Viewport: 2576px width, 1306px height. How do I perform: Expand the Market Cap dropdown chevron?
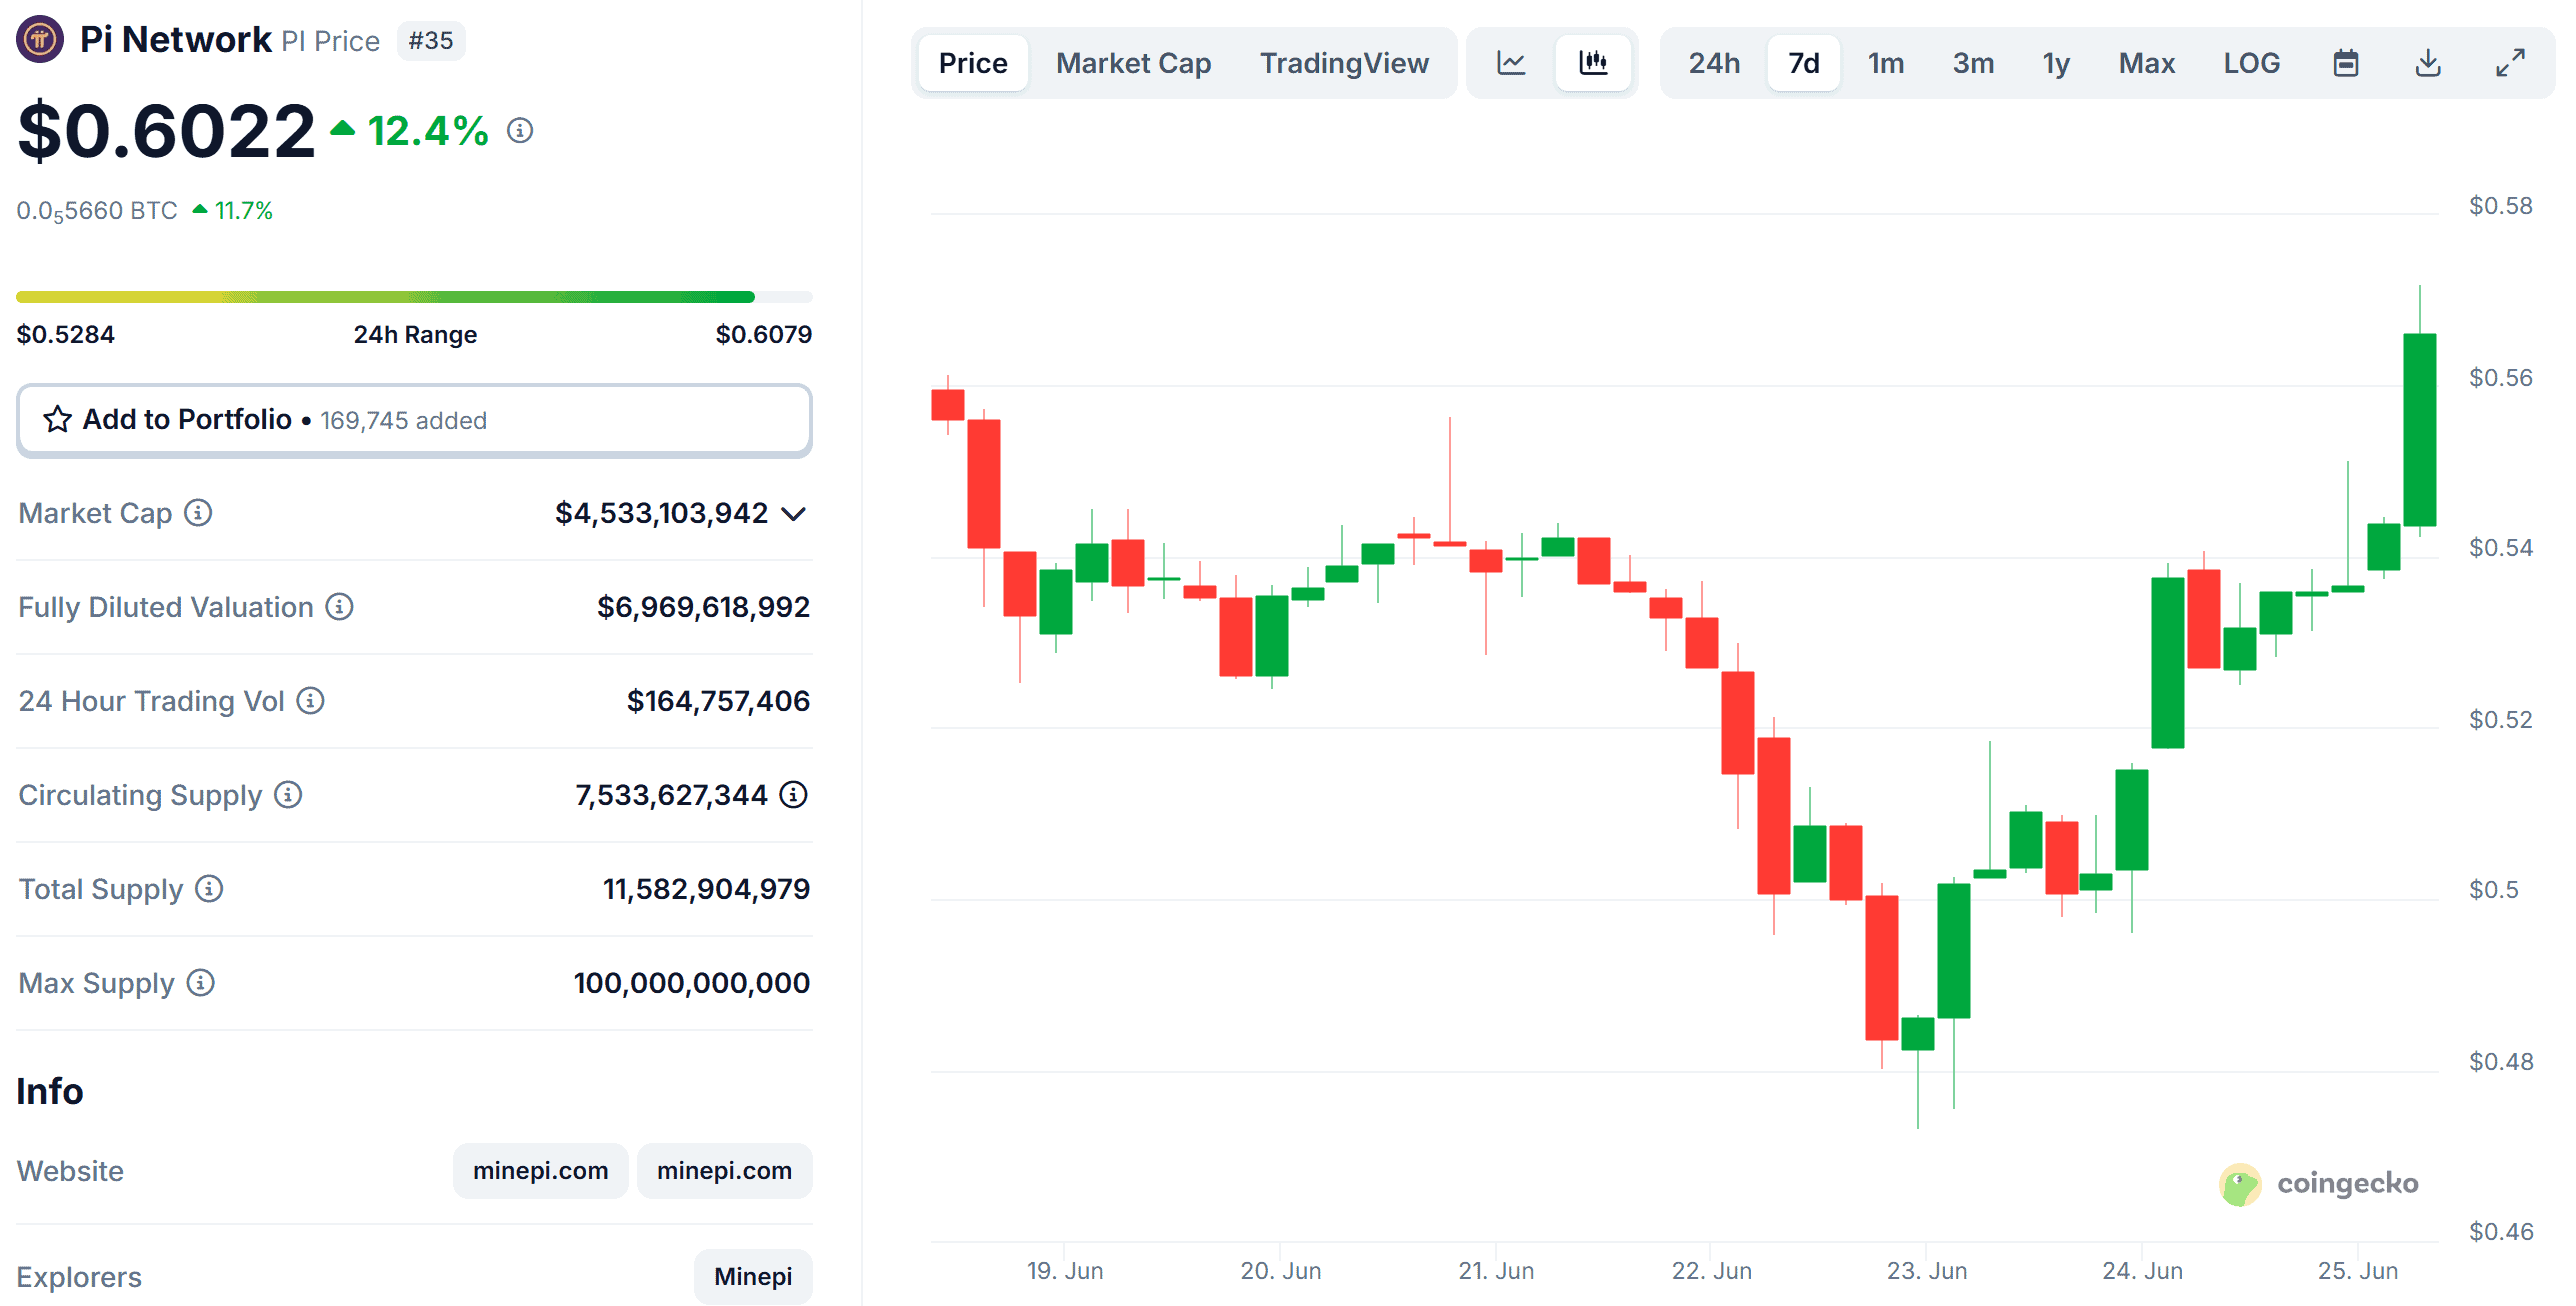[794, 514]
